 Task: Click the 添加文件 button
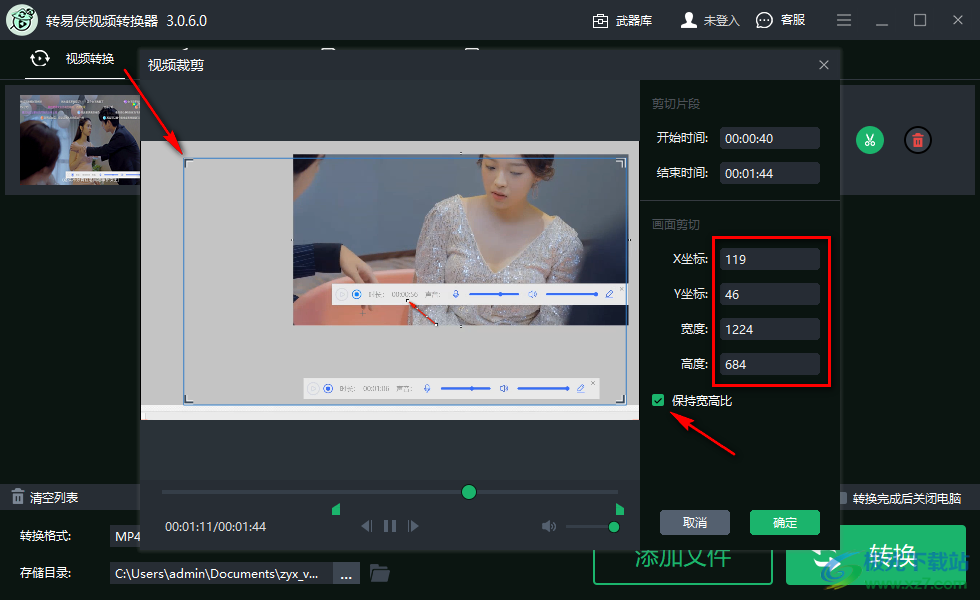pyautogui.click(x=683, y=566)
